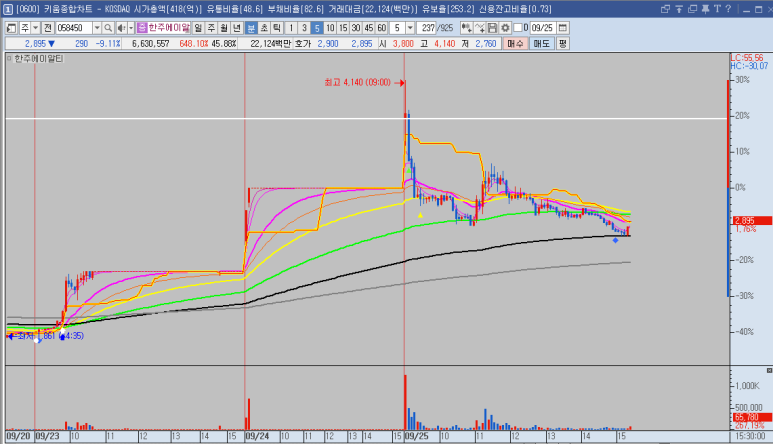Select the 주 weekly chart period
This screenshot has width=773, height=444.
pyautogui.click(x=211, y=28)
